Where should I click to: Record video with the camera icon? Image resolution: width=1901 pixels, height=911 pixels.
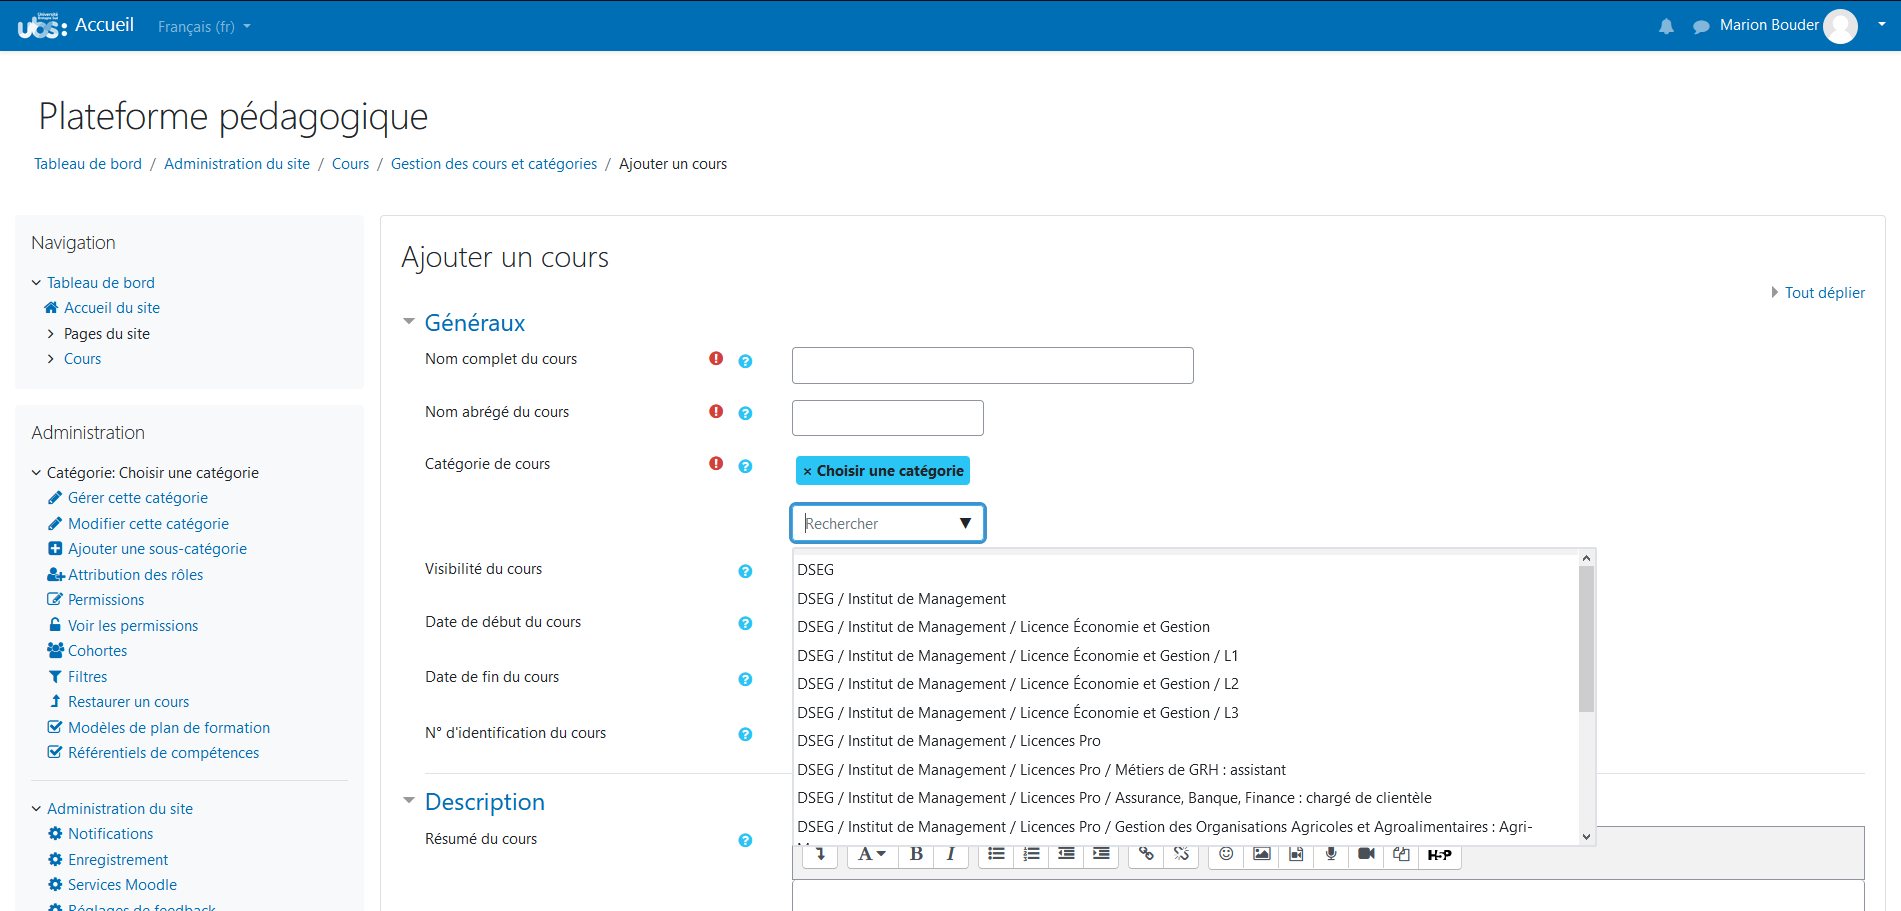click(x=1366, y=855)
